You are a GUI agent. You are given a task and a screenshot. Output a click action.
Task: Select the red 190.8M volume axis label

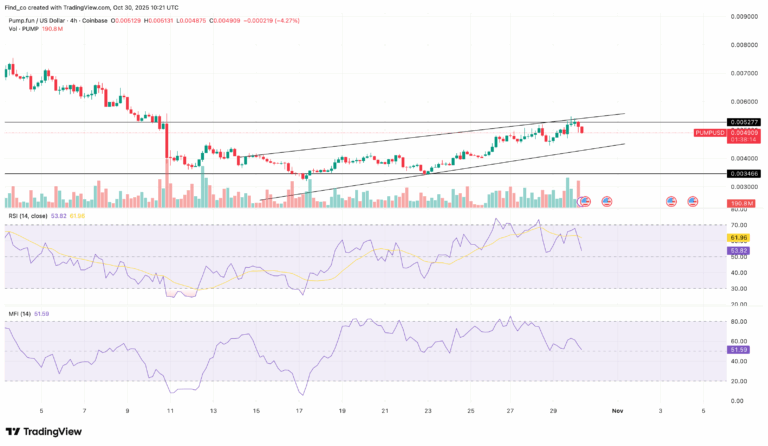tap(741, 203)
